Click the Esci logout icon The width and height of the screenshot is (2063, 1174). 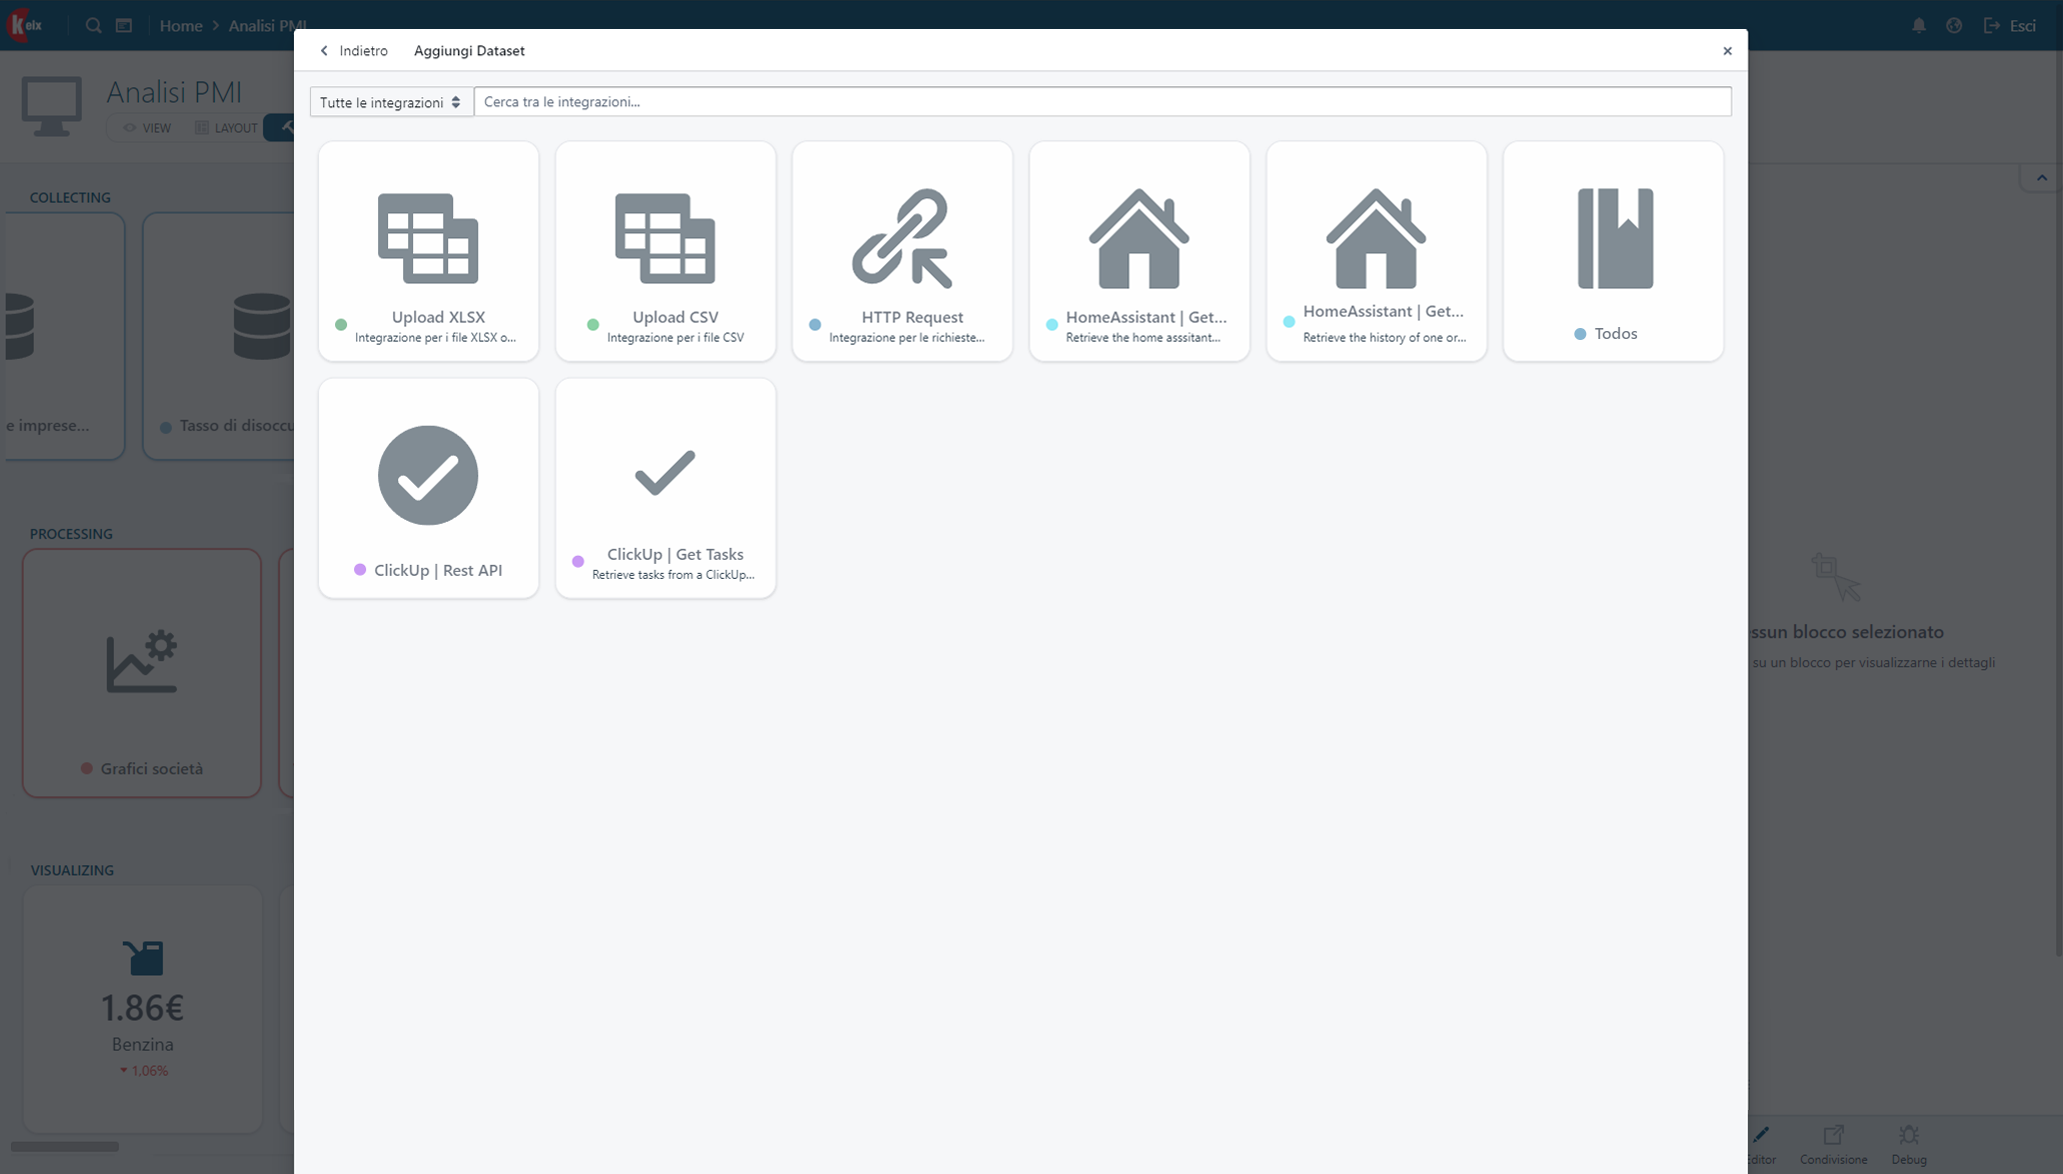tap(1991, 25)
